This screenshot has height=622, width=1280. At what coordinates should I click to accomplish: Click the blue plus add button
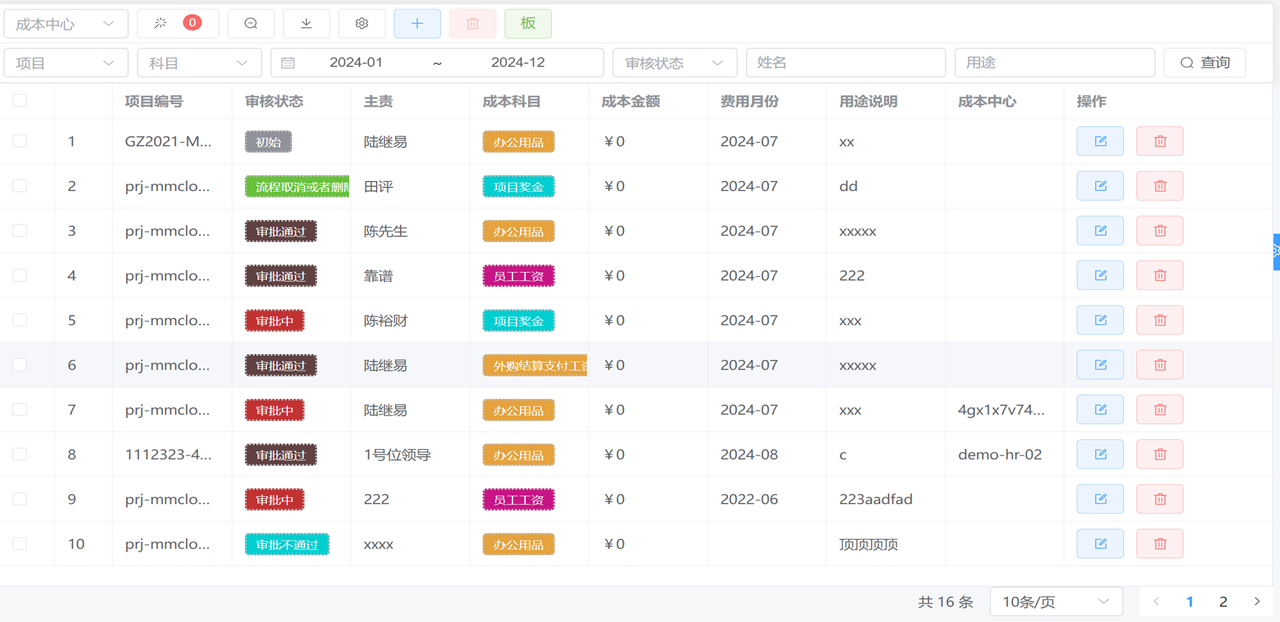coord(417,23)
